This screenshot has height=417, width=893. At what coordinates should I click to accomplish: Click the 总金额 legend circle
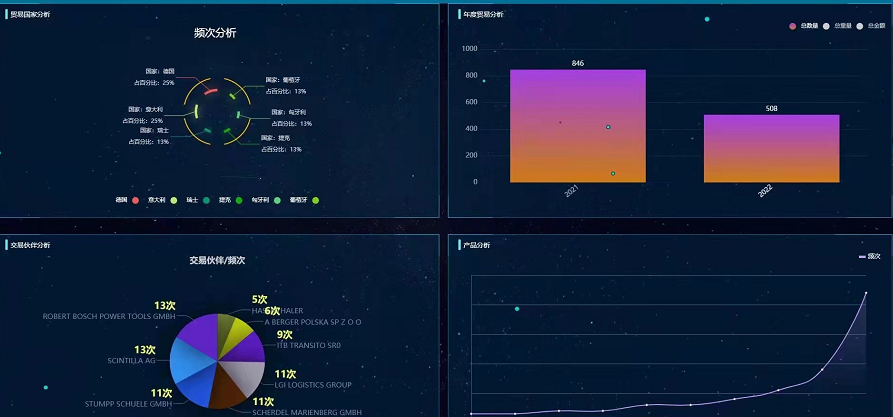pos(860,26)
